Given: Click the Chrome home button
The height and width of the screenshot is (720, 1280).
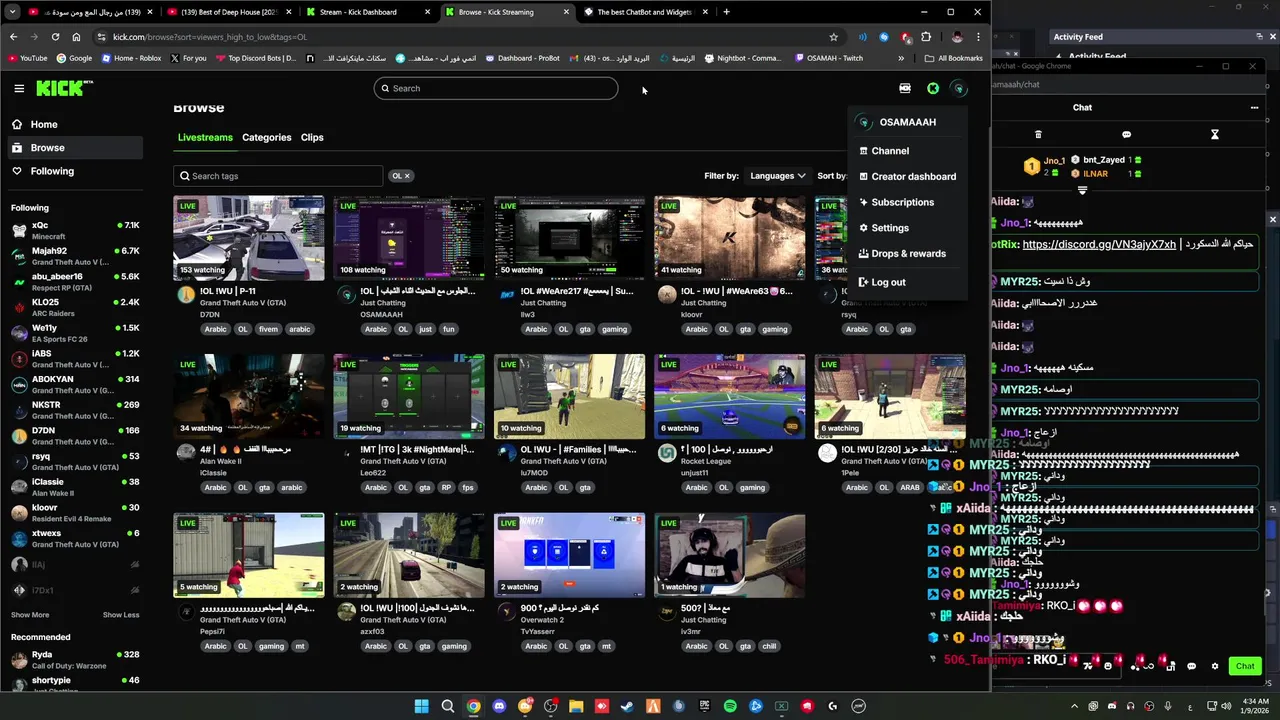Looking at the screenshot, I should pyautogui.click(x=76, y=37).
